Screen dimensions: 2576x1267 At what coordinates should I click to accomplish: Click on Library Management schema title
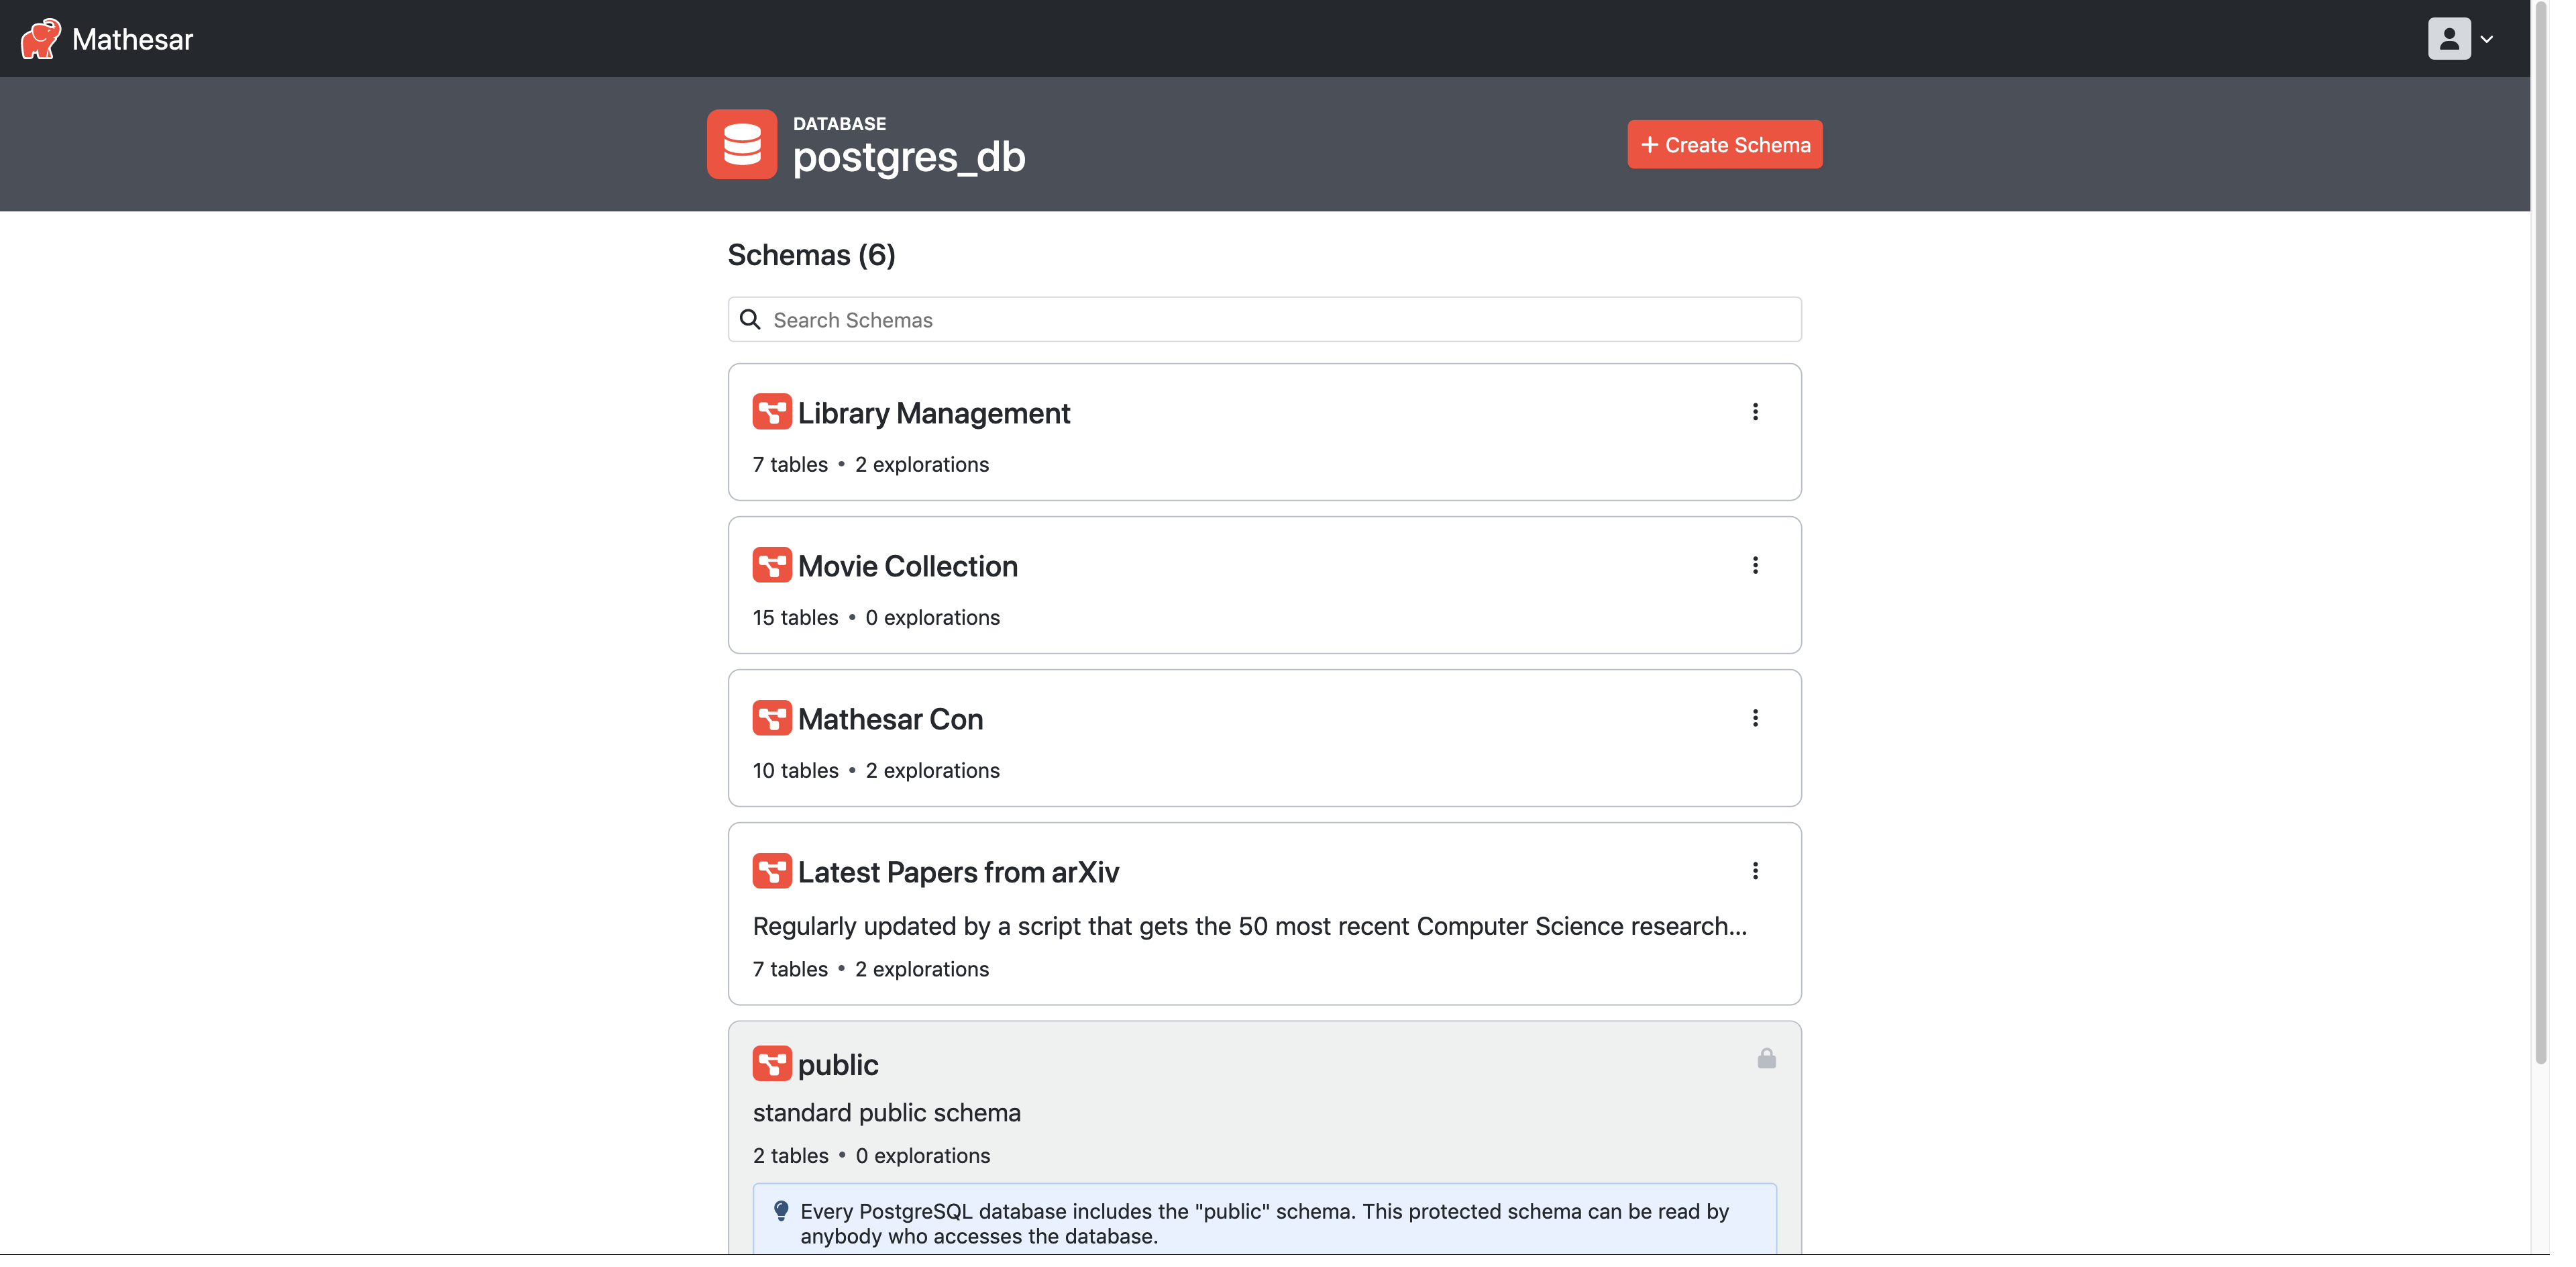[x=934, y=413]
